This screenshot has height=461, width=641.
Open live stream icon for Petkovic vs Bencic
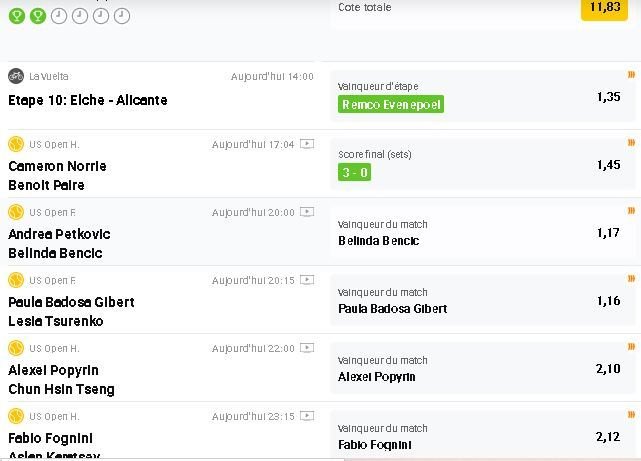point(307,212)
